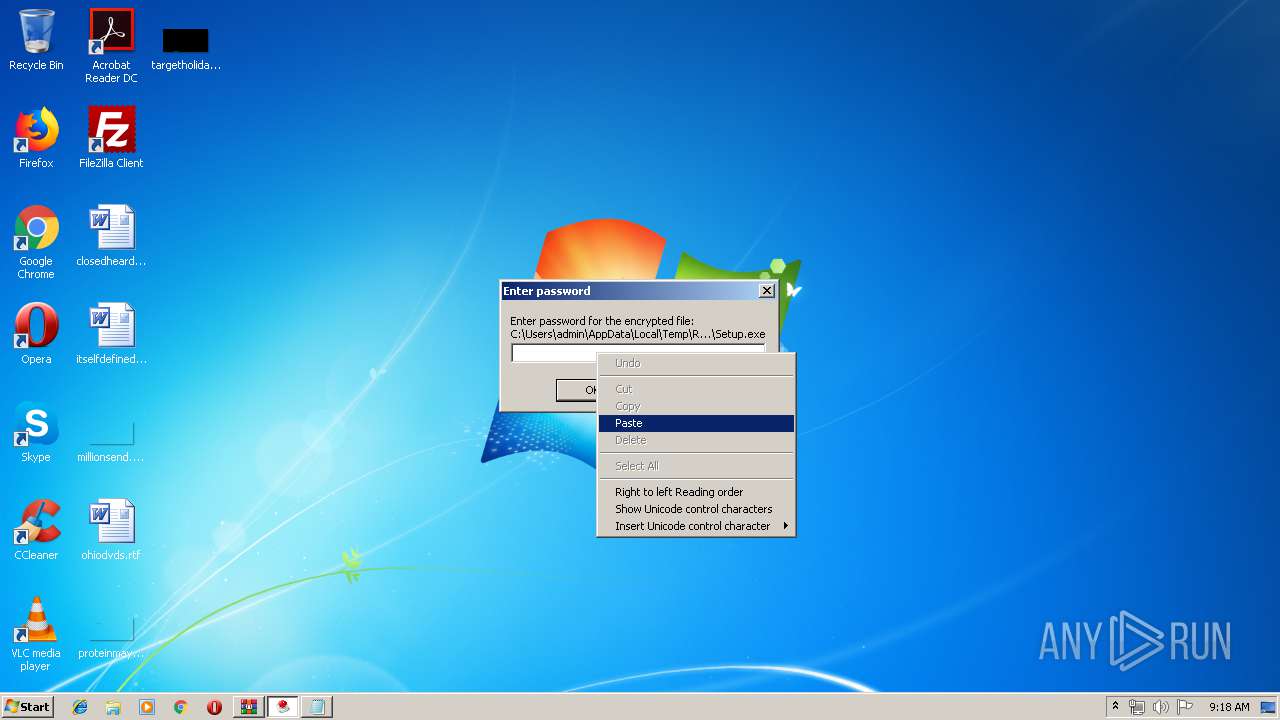Select the Google Chrome desktop shortcut
Image resolution: width=1280 pixels, height=720 pixels.
[36, 242]
